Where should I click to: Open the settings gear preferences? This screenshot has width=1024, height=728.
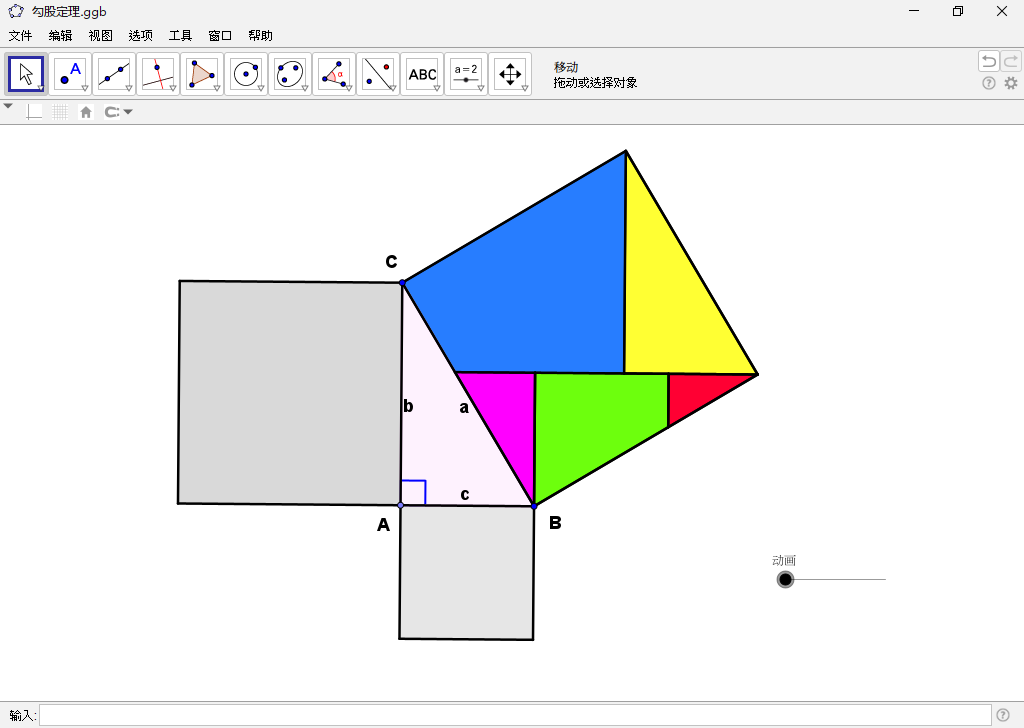[x=1011, y=83]
